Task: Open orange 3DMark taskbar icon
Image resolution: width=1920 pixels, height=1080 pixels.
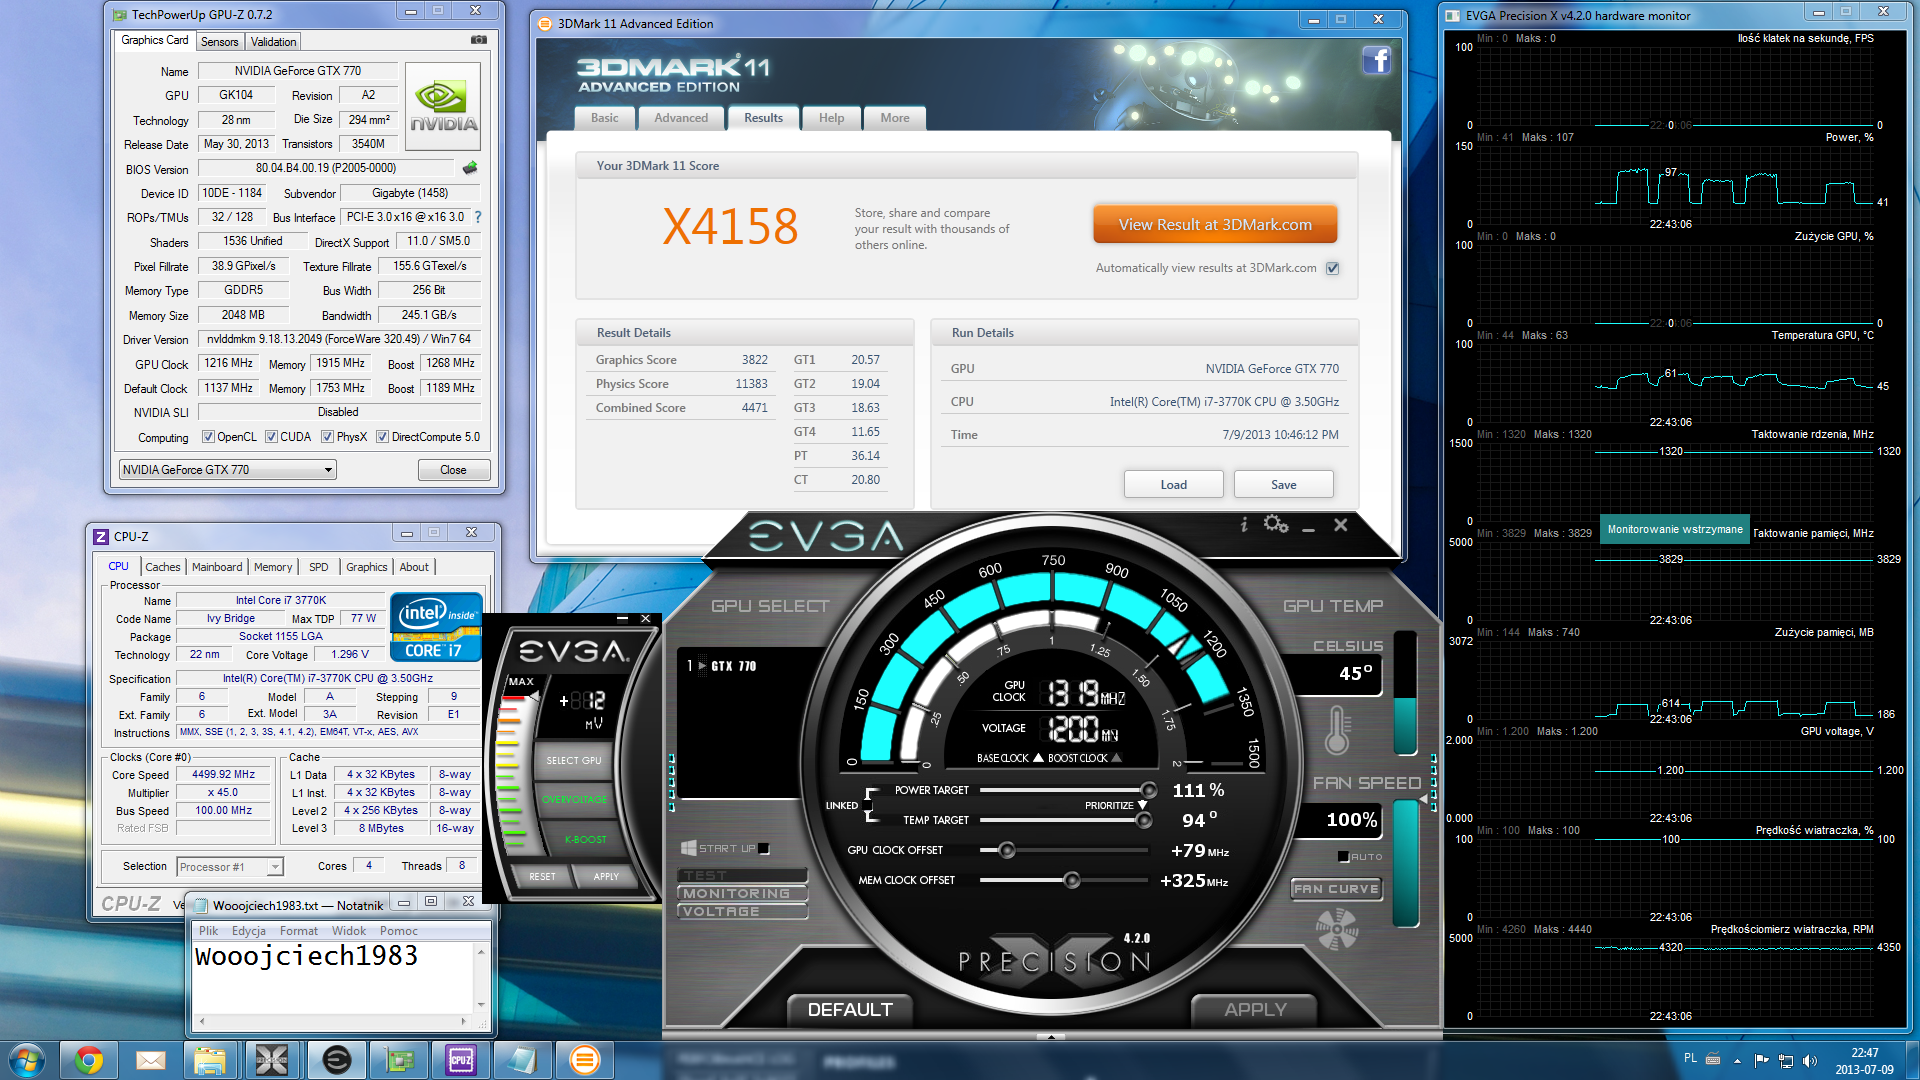Action: coord(584,1060)
